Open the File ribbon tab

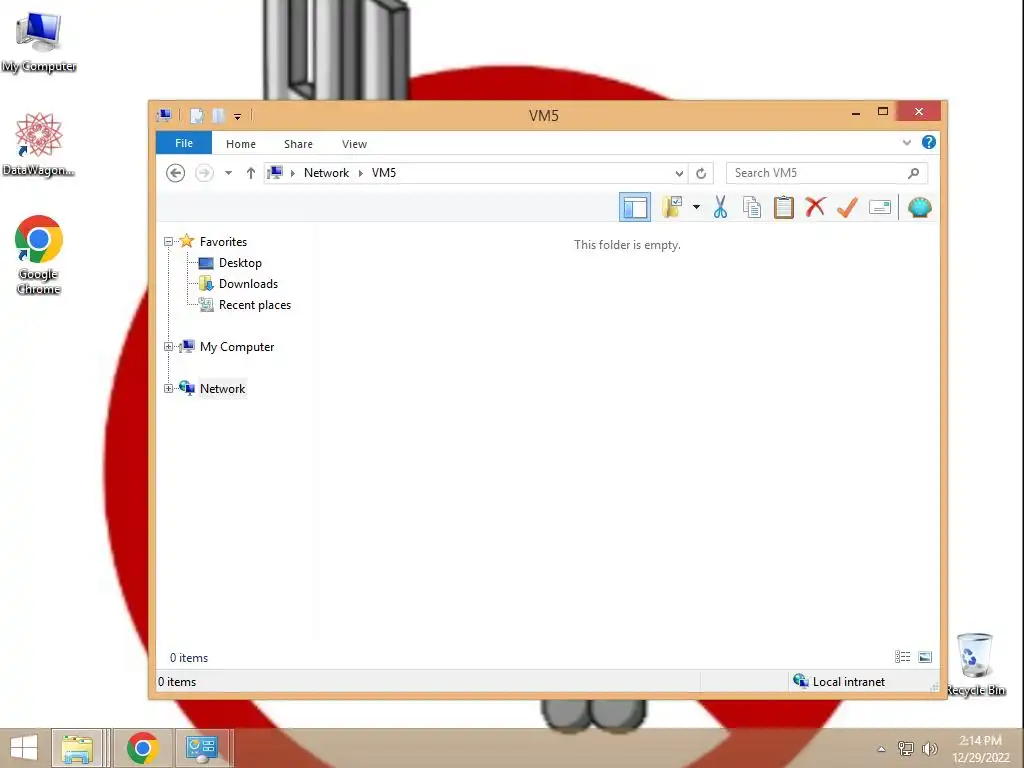(184, 143)
